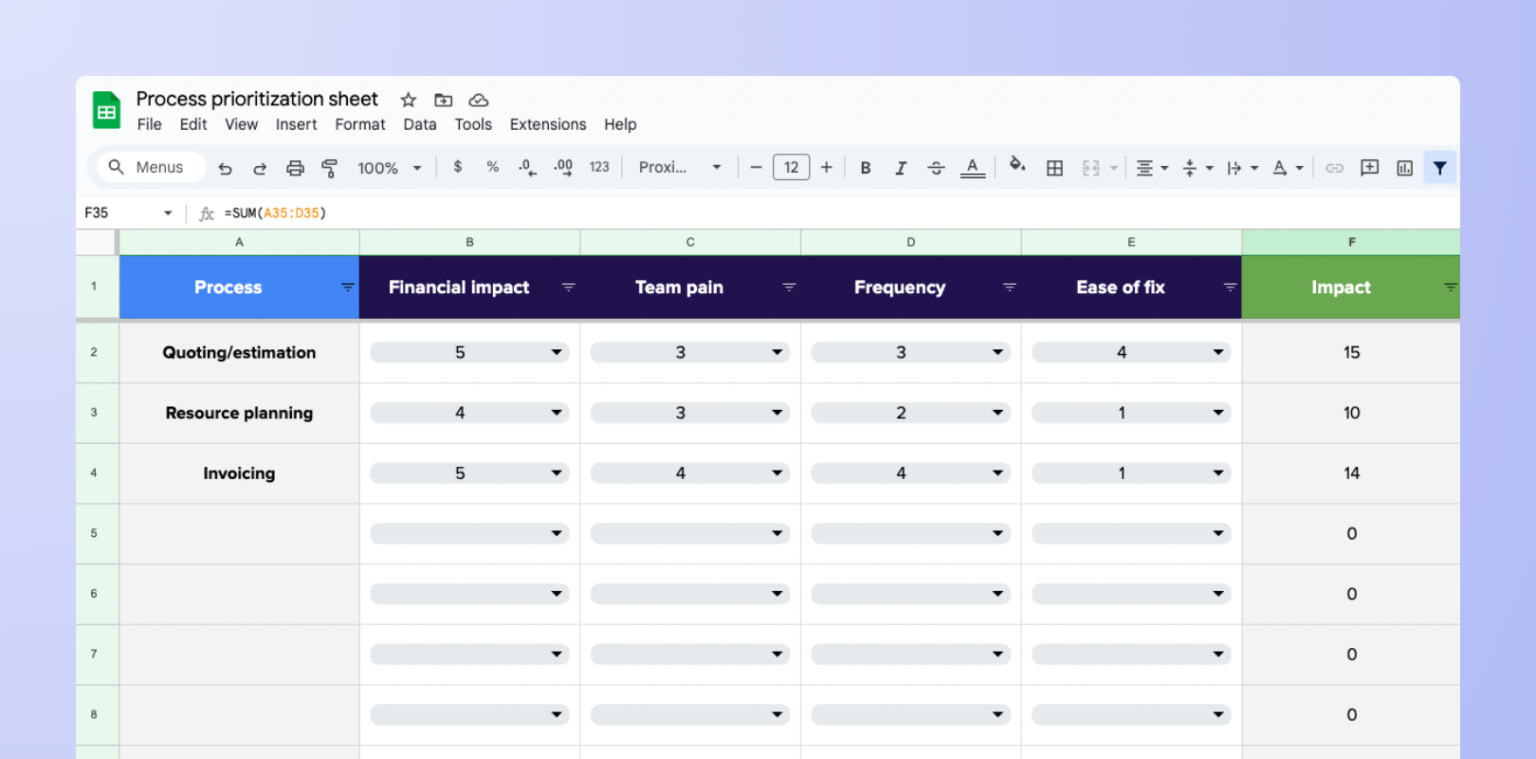Screen dimensions: 1536x759
Task: Click the undo arrow in the toolbar
Action: coord(225,168)
